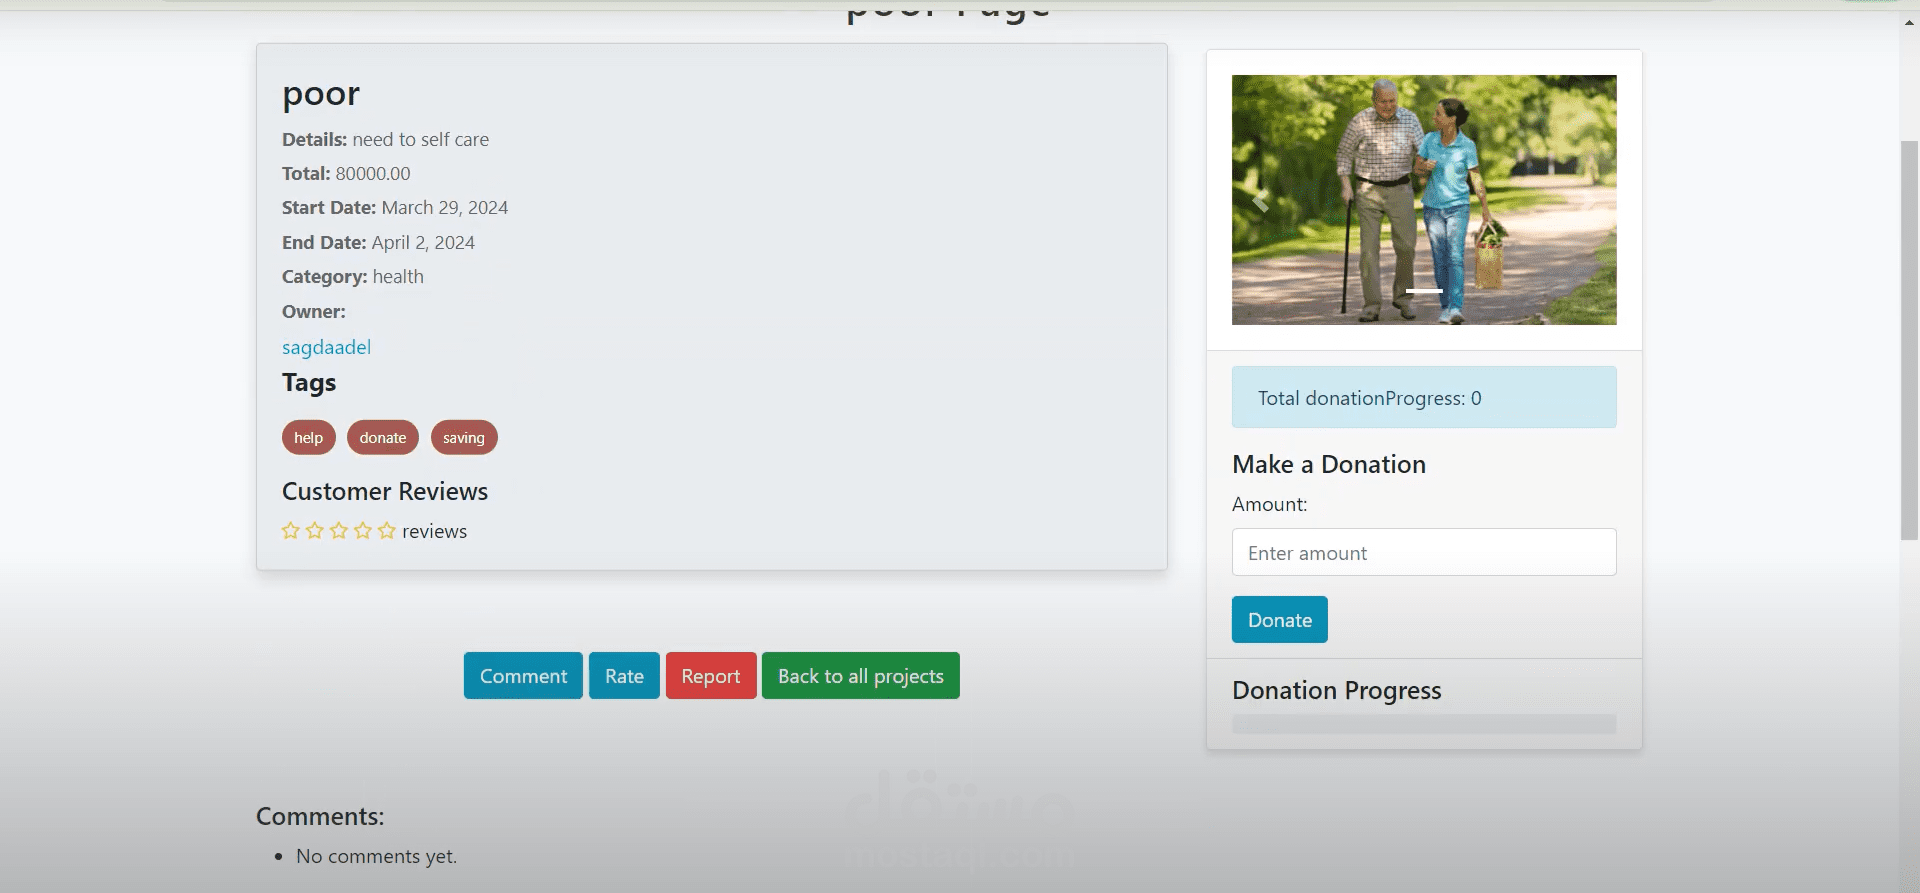Click 'End Date: April 2, 2024' text
Screen dimensions: 1920x893
378,243
